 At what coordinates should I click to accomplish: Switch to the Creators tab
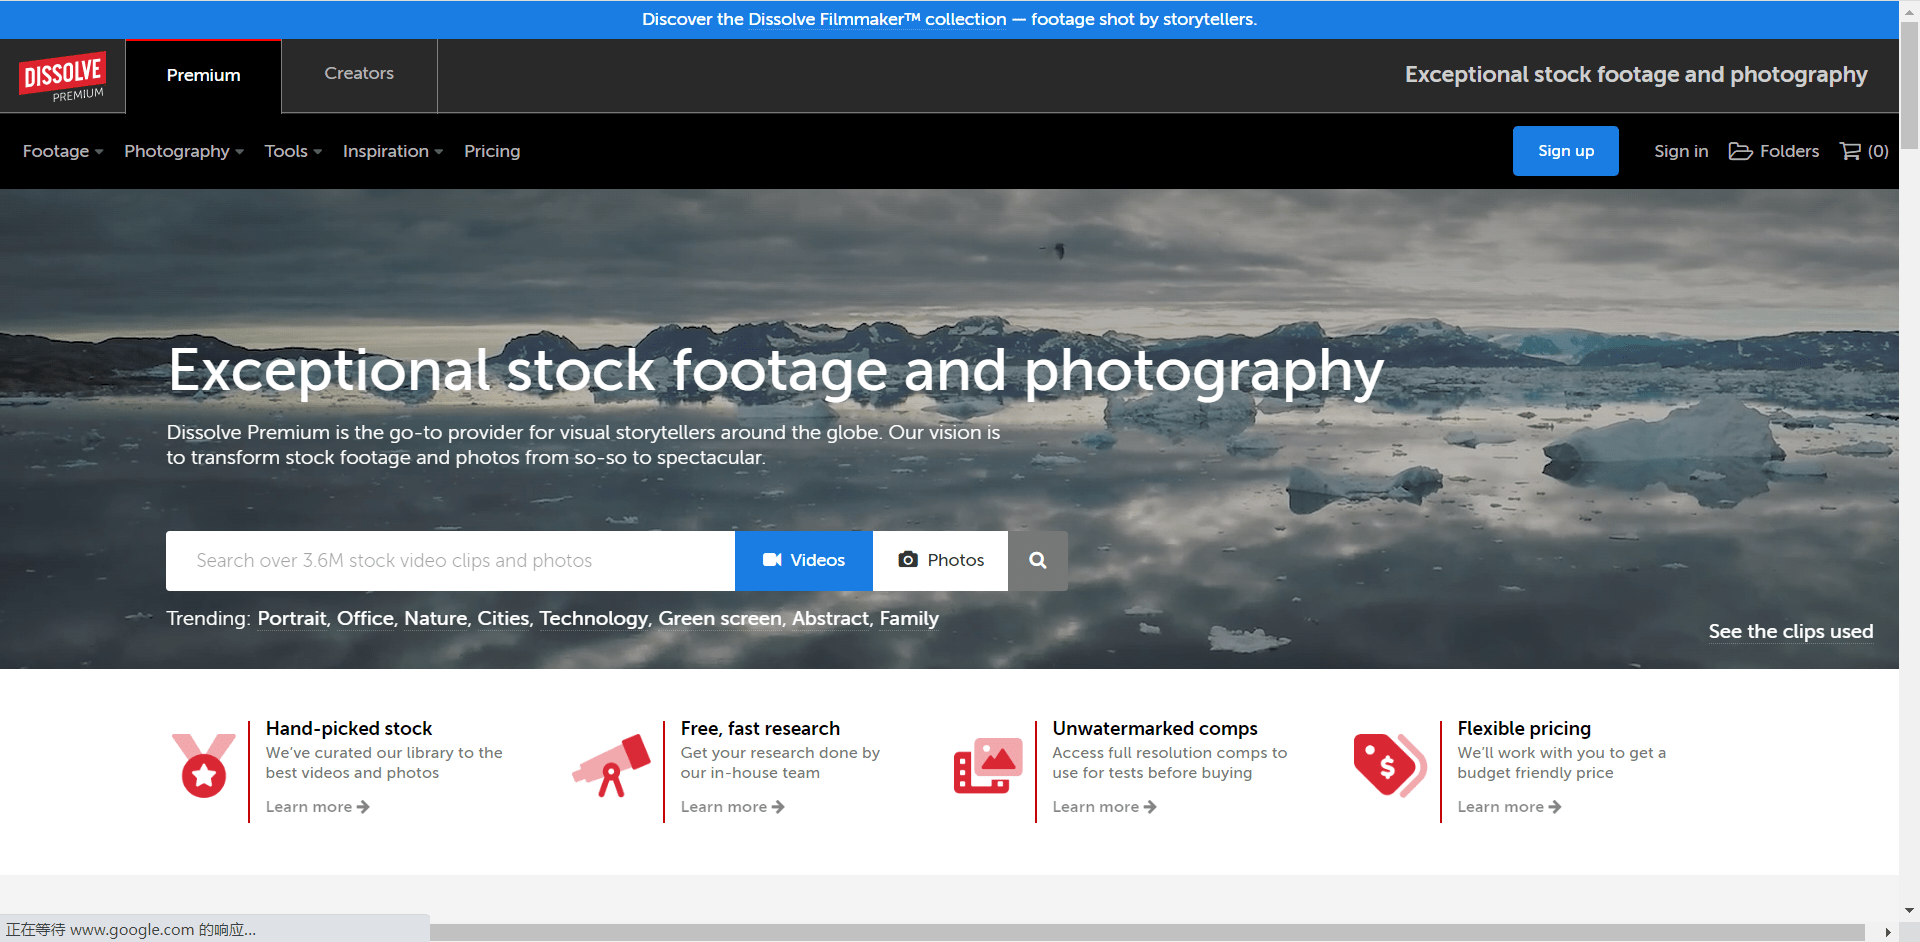[359, 74]
